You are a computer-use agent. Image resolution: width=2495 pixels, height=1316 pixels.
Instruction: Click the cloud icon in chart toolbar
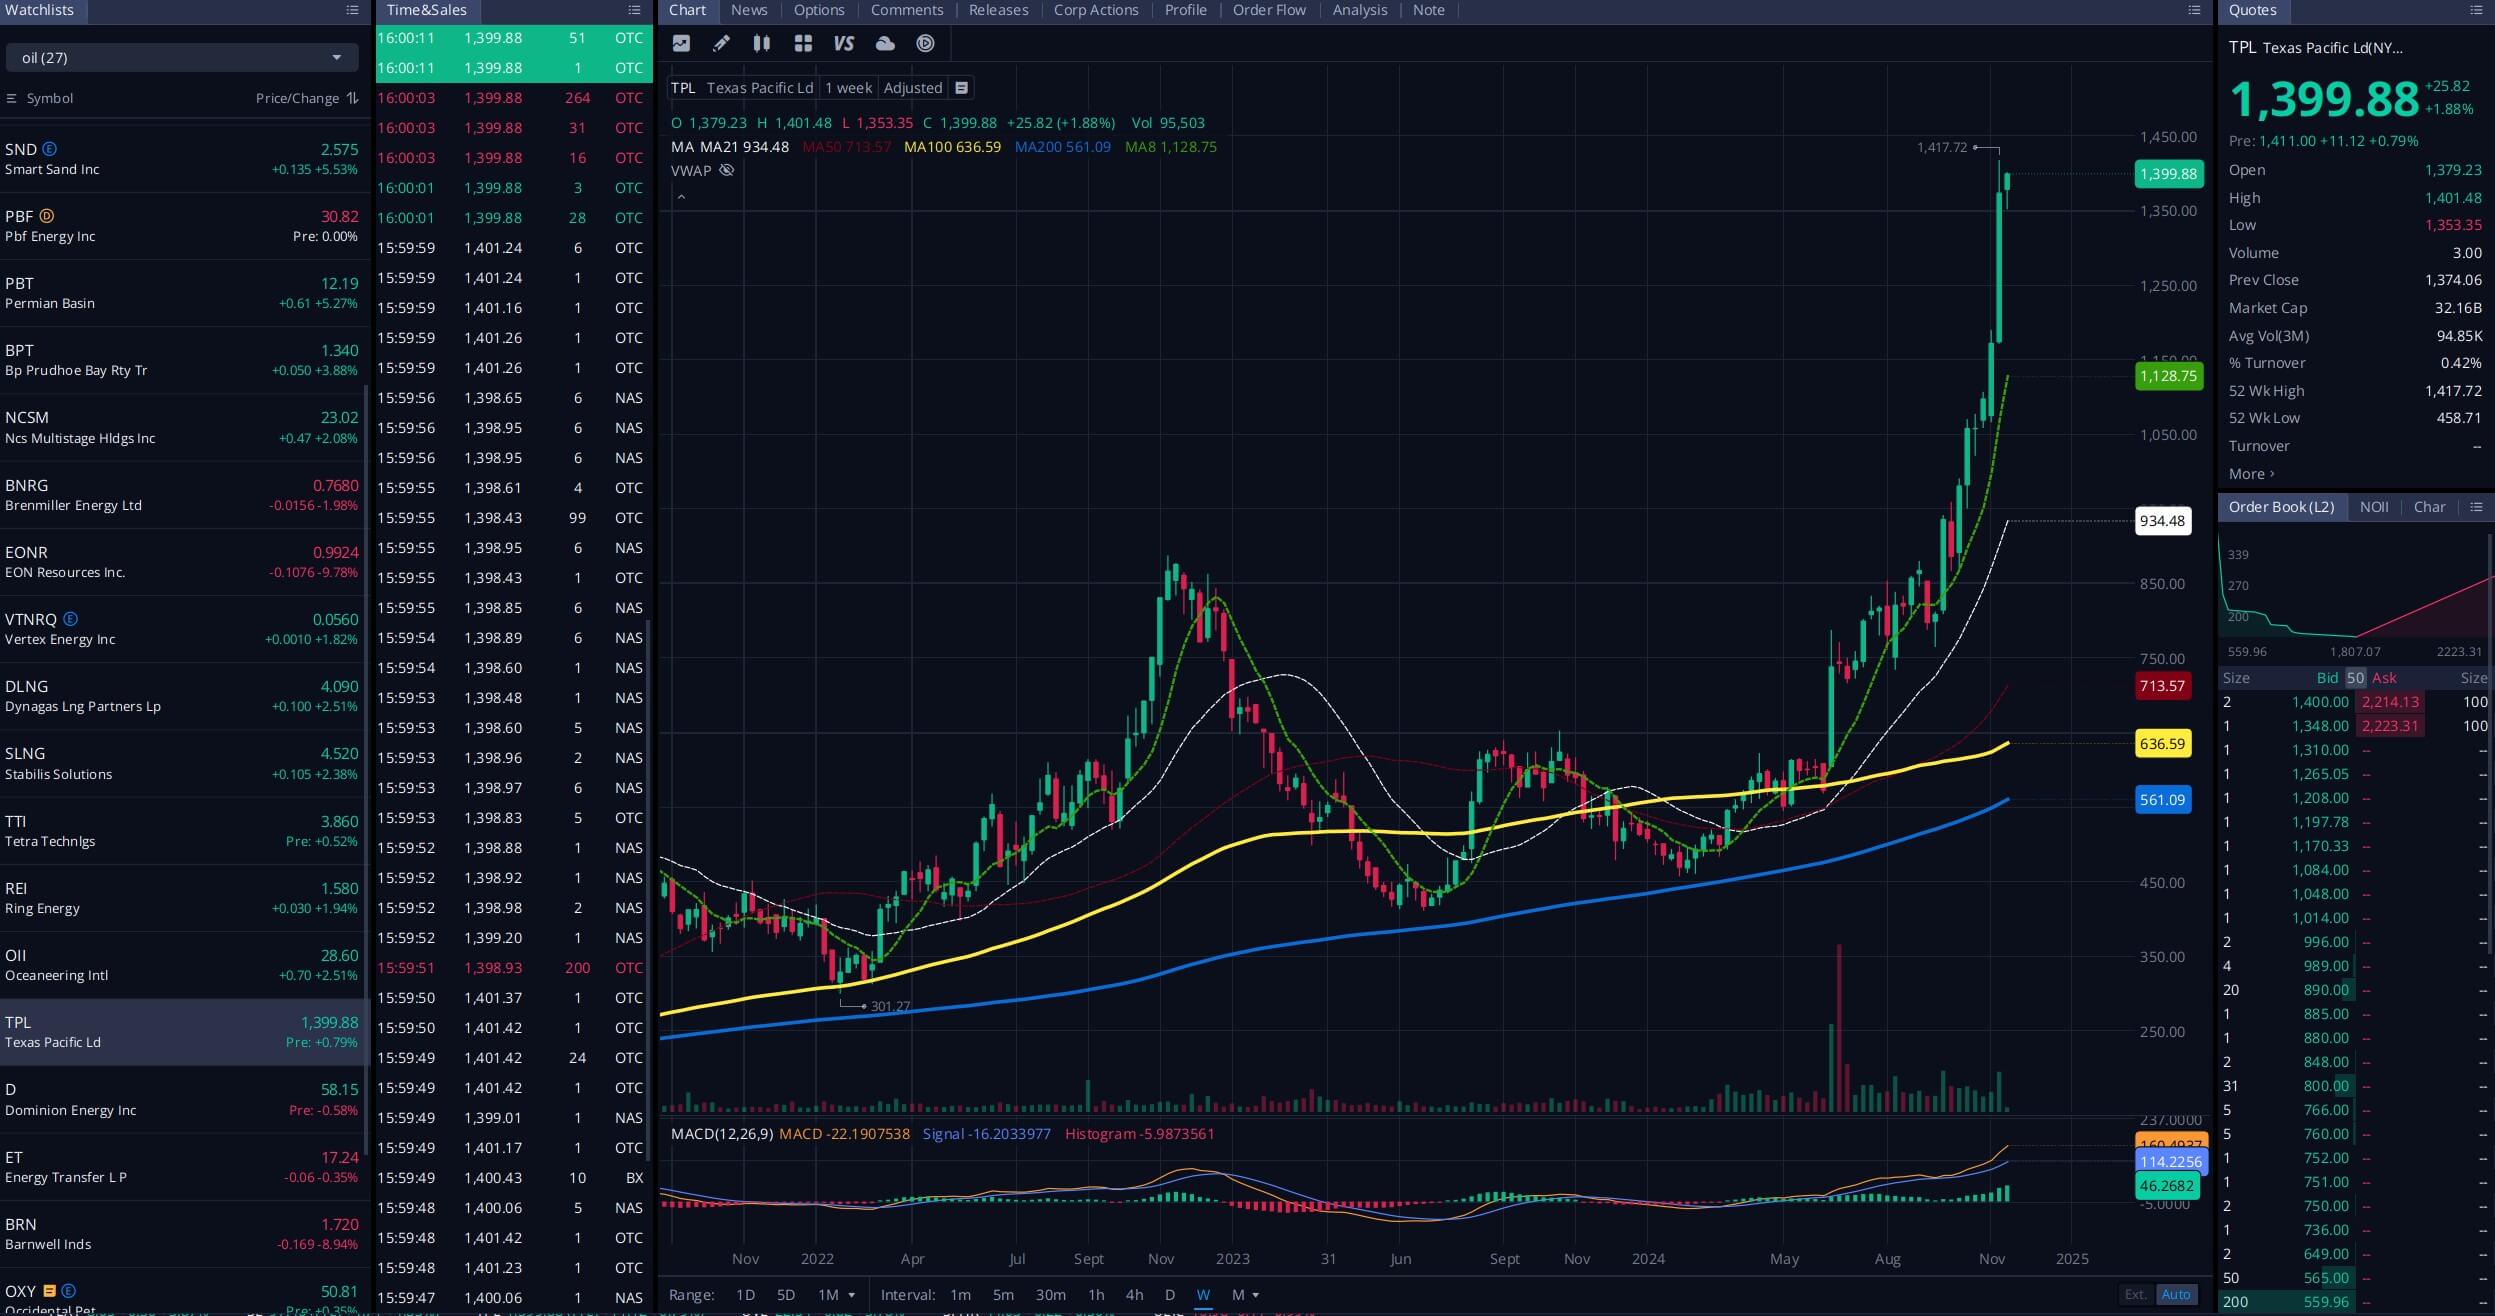pyautogui.click(x=885, y=43)
